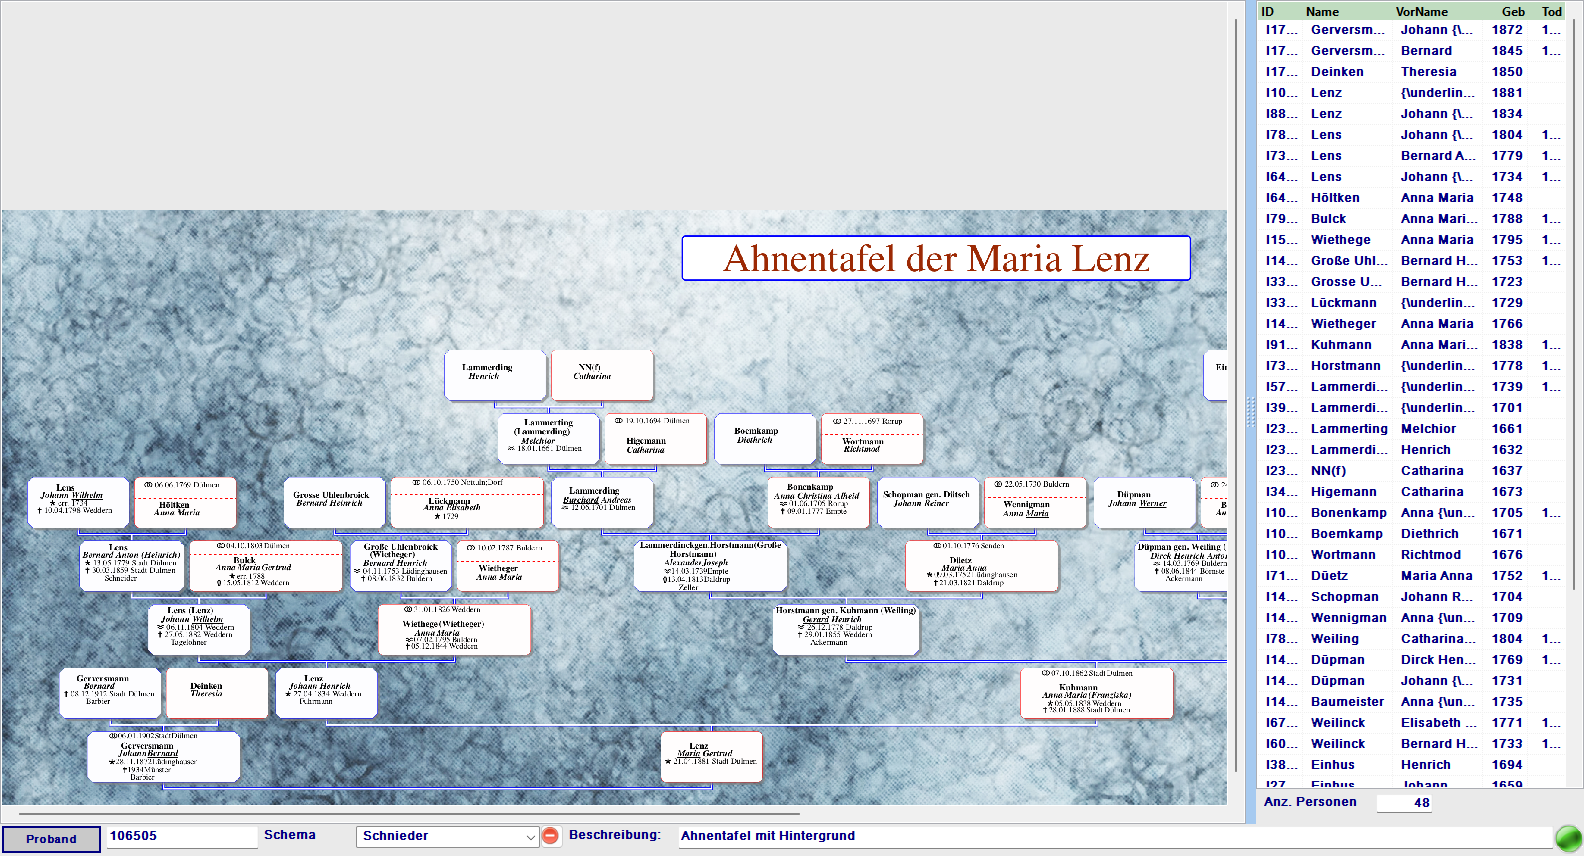Select the Lammerting Melchior 1661 list row
The image size is (1584, 856).
pyautogui.click(x=1410, y=429)
